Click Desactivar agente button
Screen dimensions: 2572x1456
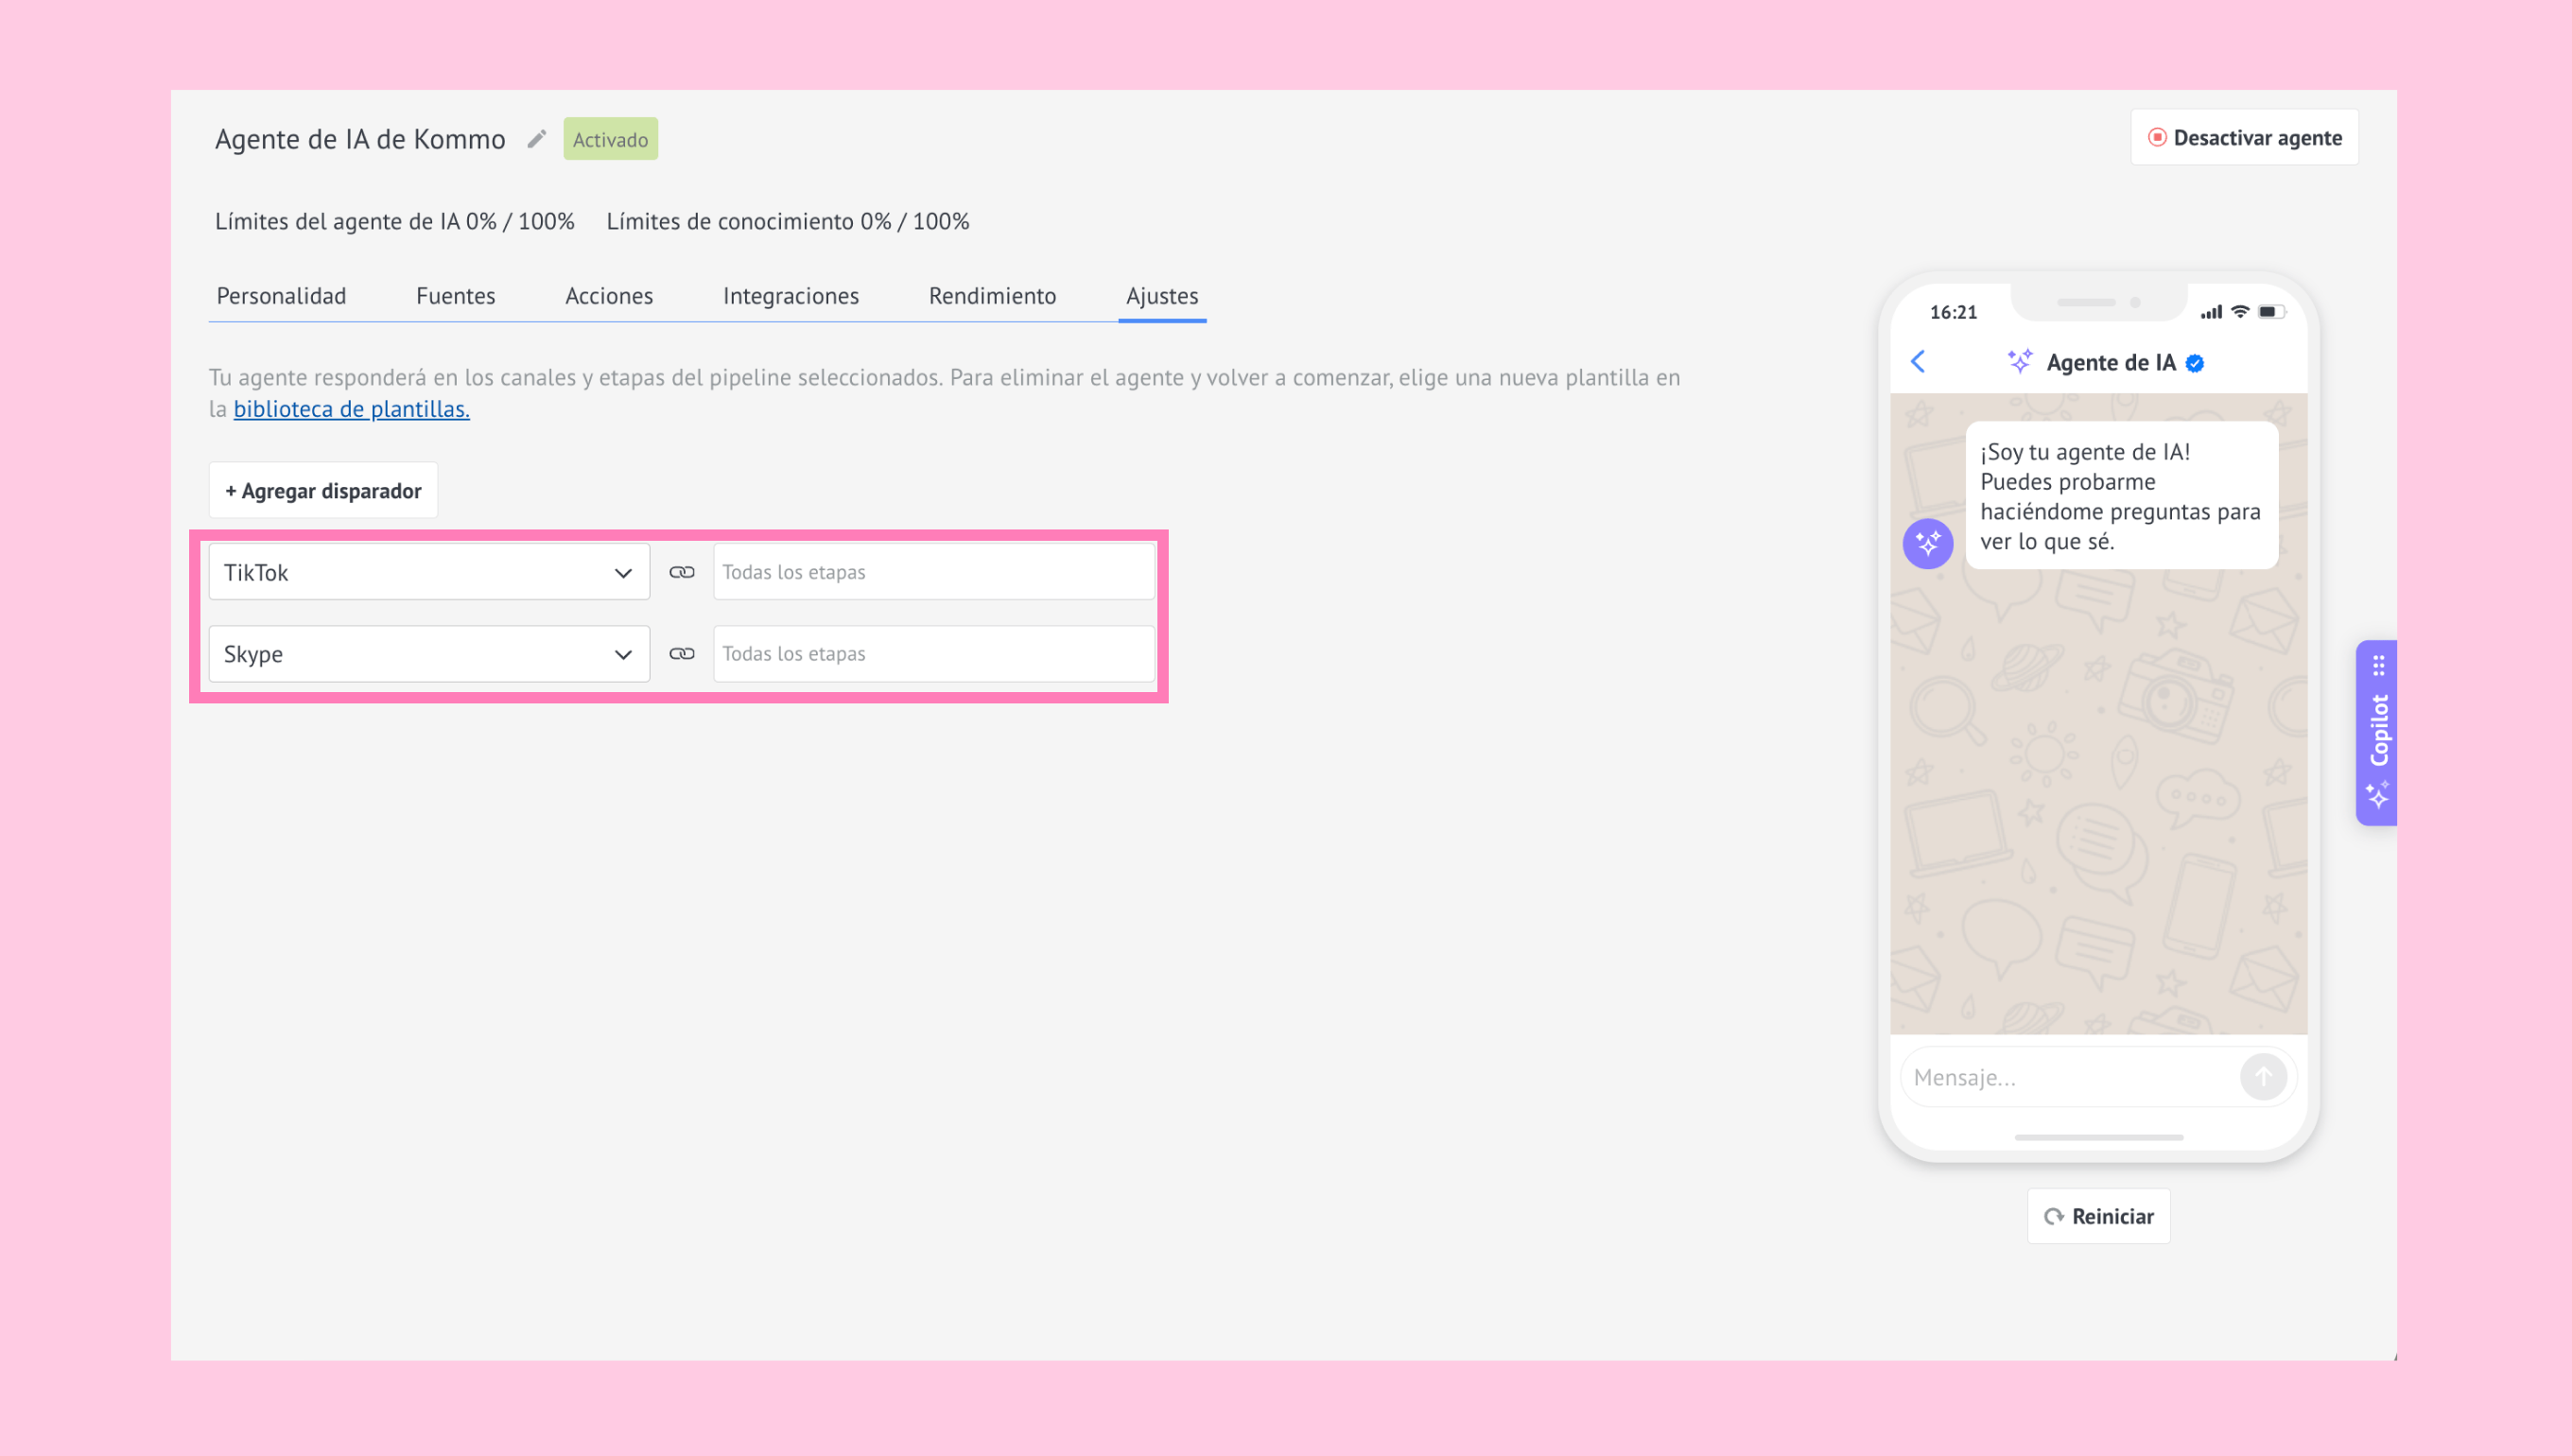click(x=2245, y=138)
